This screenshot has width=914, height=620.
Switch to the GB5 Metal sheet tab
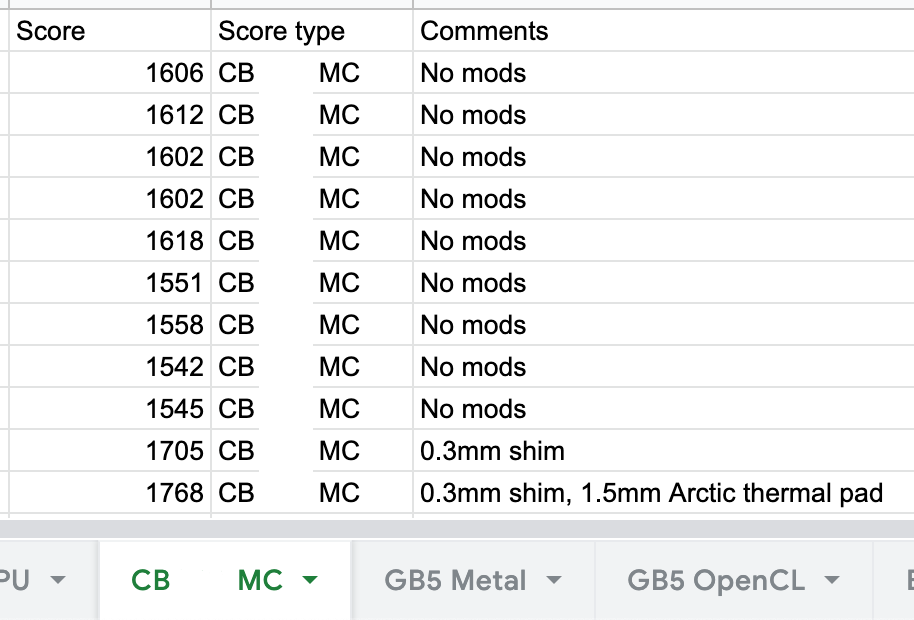click(456, 580)
